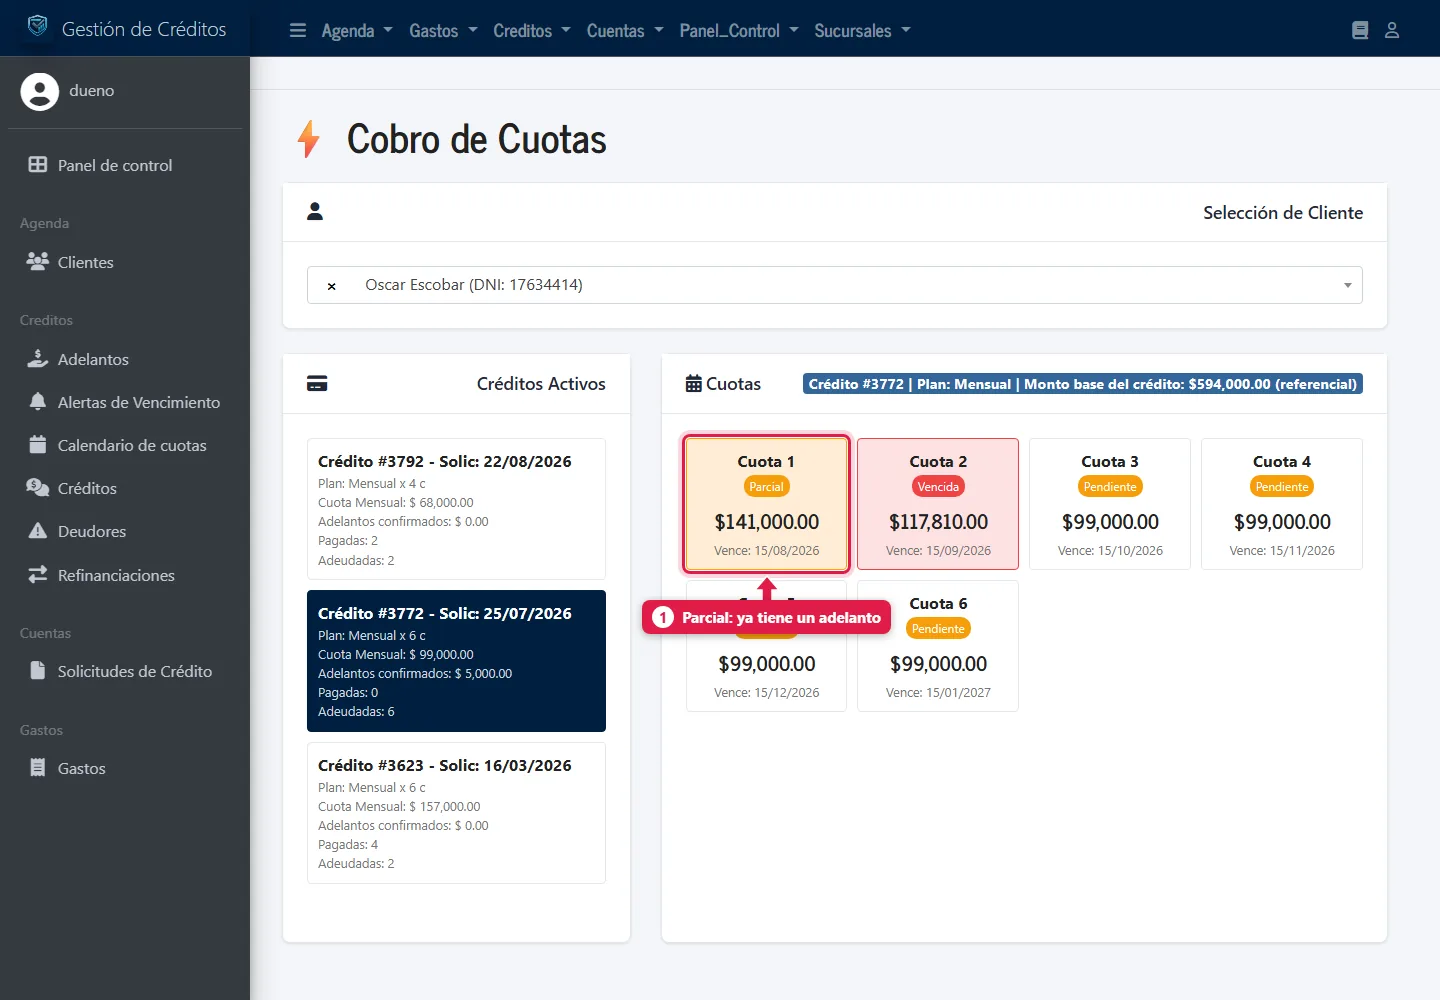Image resolution: width=1440 pixels, height=1000 pixels.
Task: Go to Alertas de Vencimiento page
Action: [139, 402]
